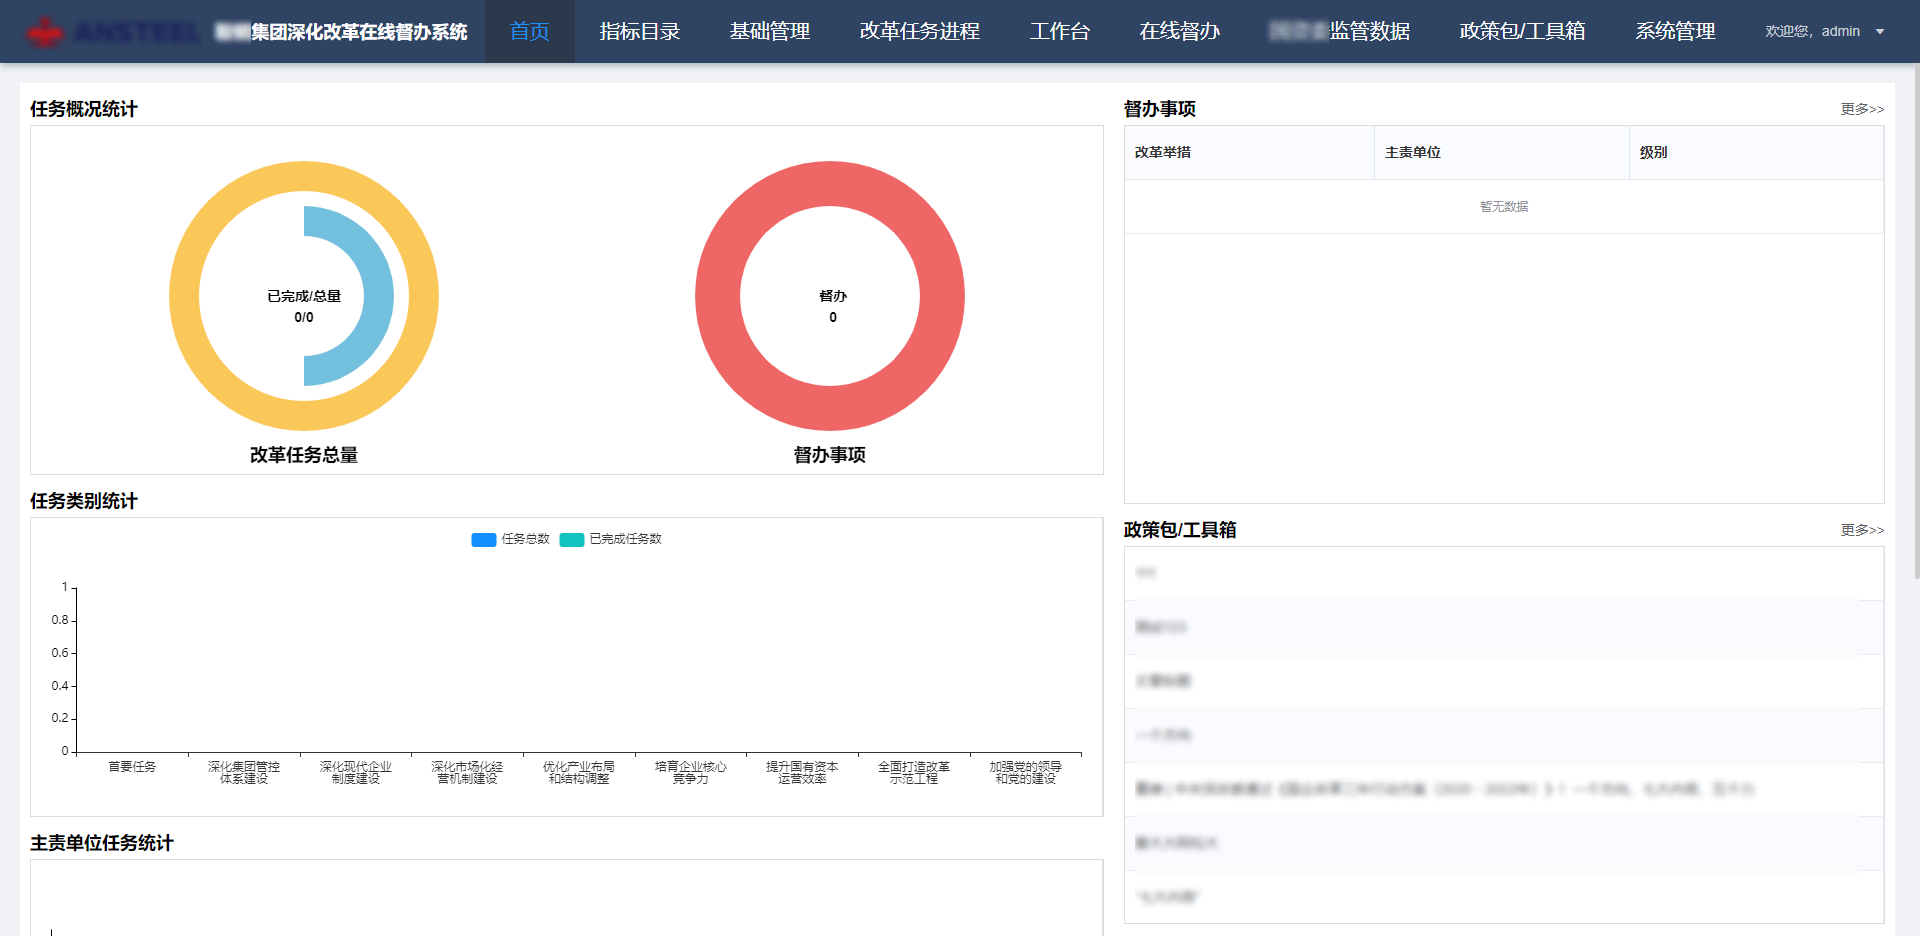Image resolution: width=1920 pixels, height=936 pixels.
Task: Open the 监管数据 menu item
Action: pos(1339,32)
